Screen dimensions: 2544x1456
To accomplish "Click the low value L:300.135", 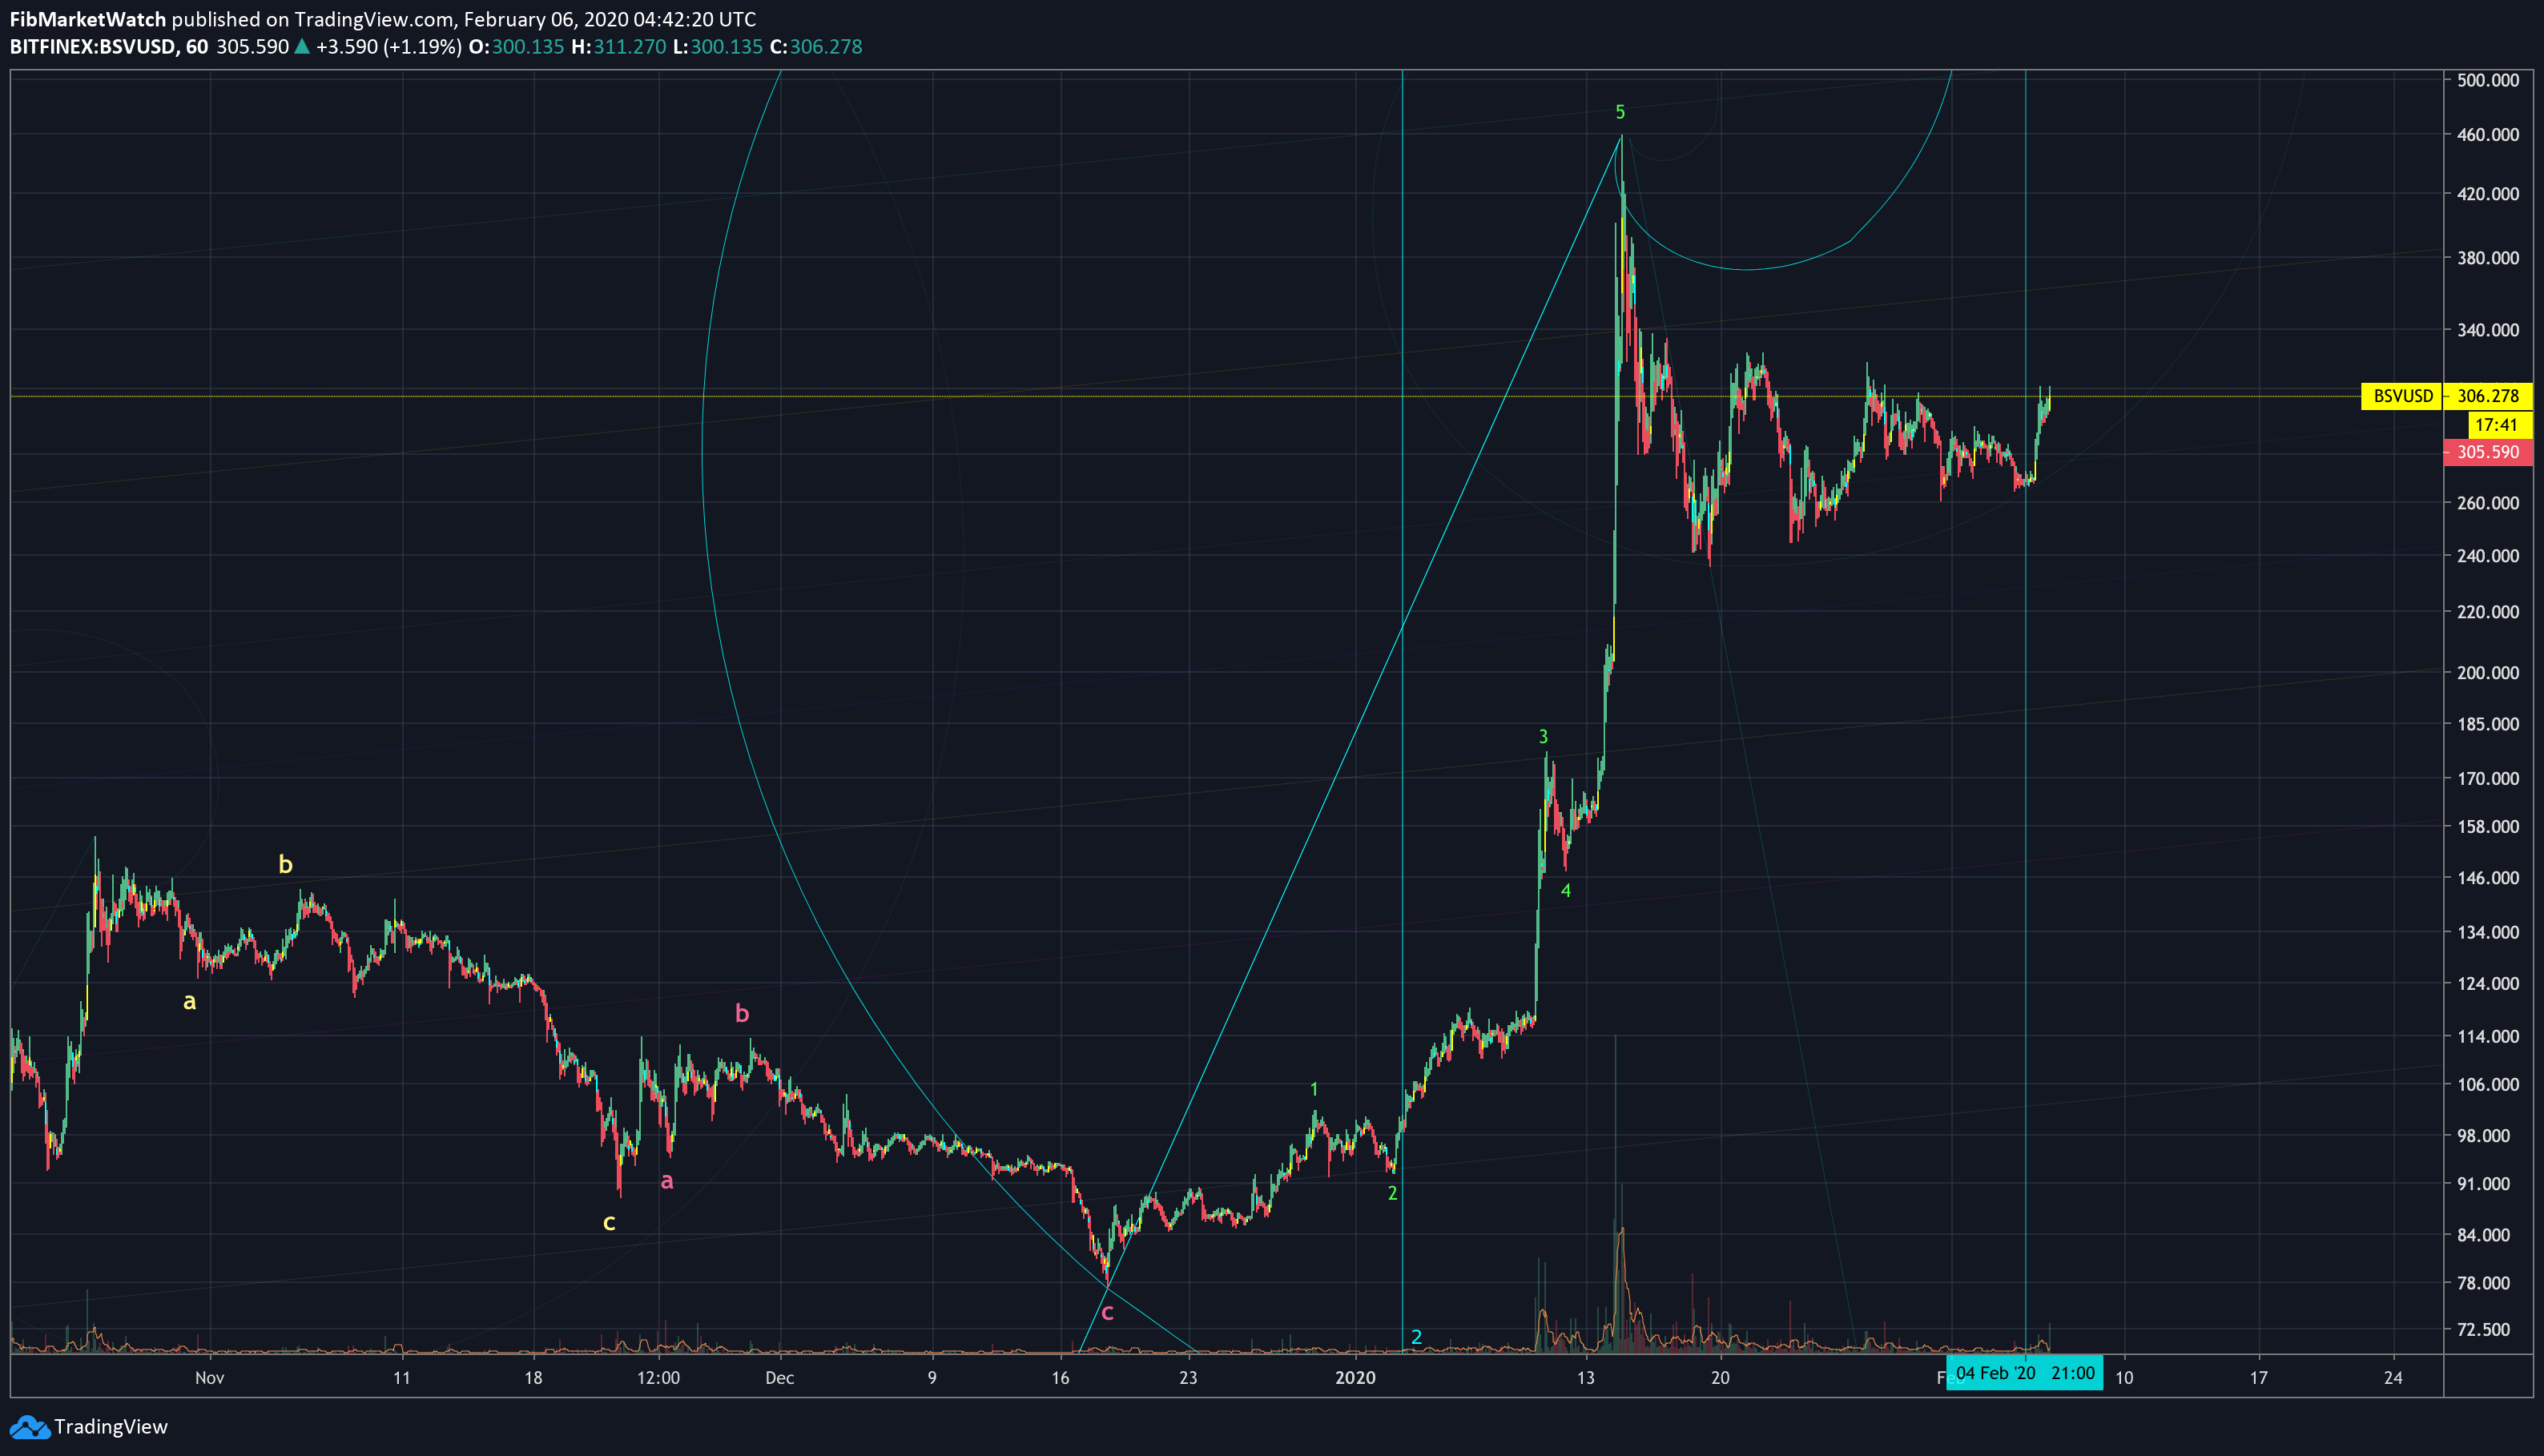I will 717,47.
